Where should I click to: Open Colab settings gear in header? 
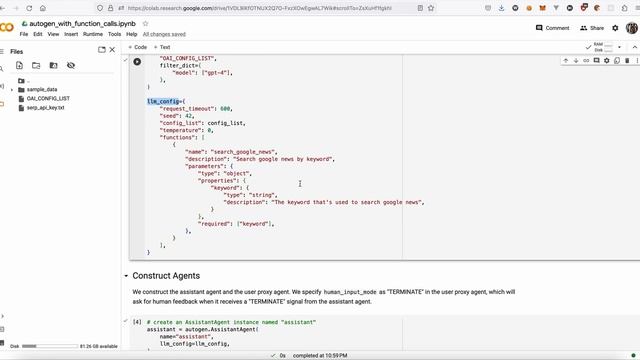point(615,28)
